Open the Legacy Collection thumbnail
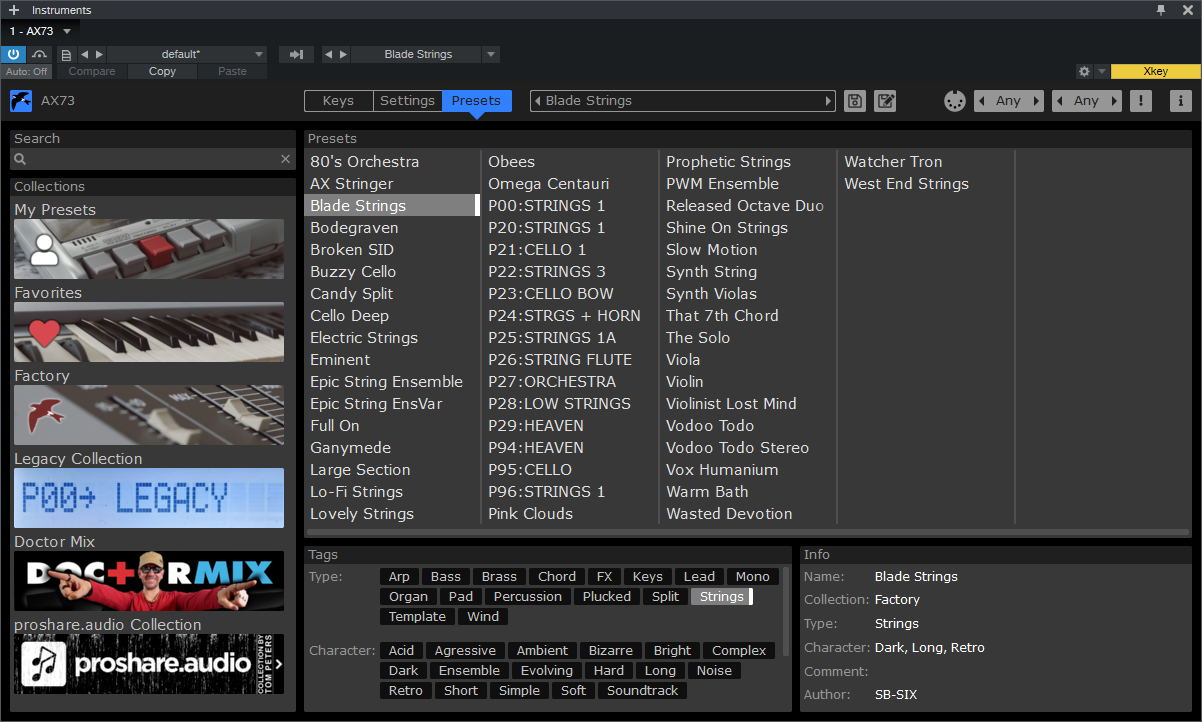This screenshot has width=1202, height=722. tap(149, 498)
